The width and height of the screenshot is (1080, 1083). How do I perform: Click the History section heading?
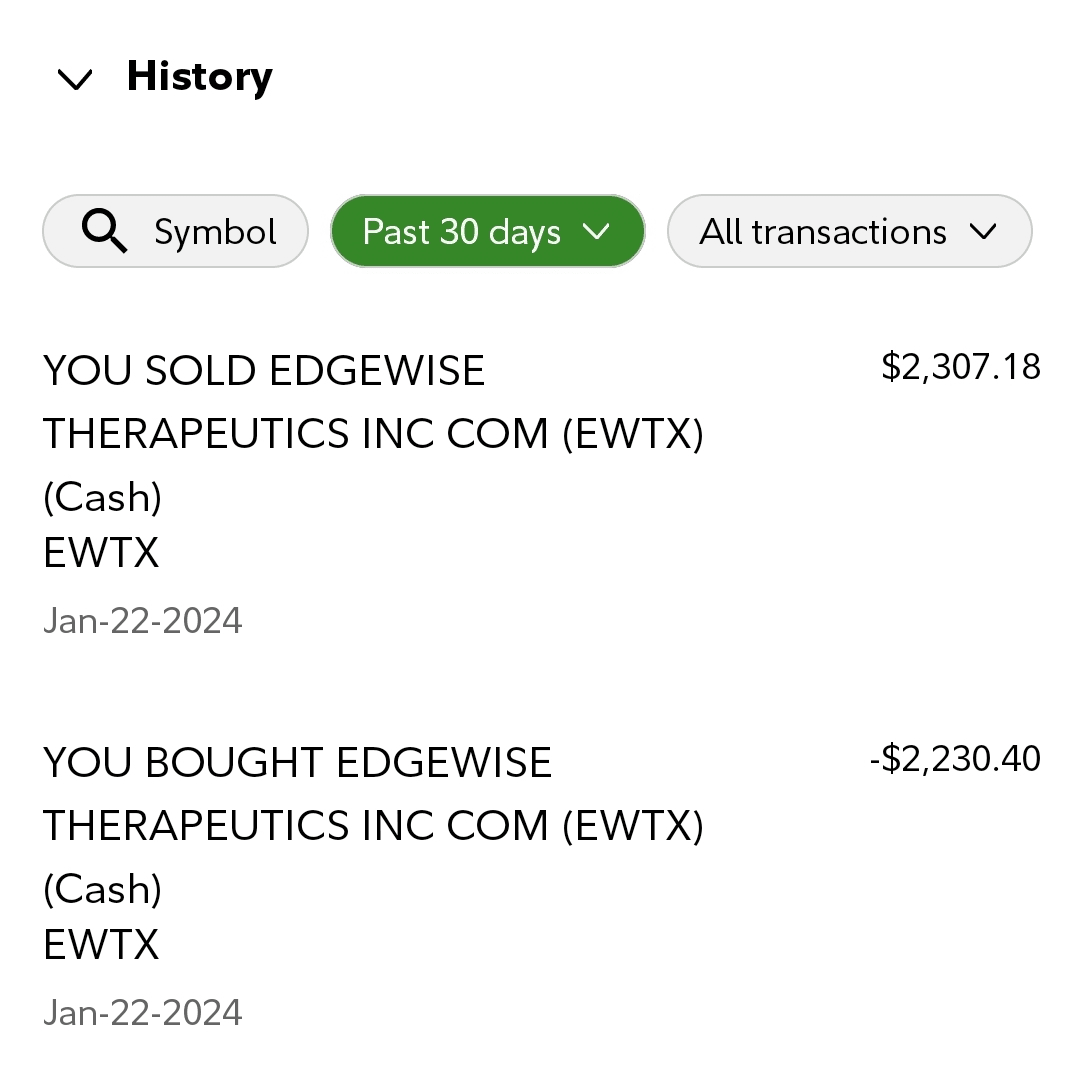pos(199,77)
